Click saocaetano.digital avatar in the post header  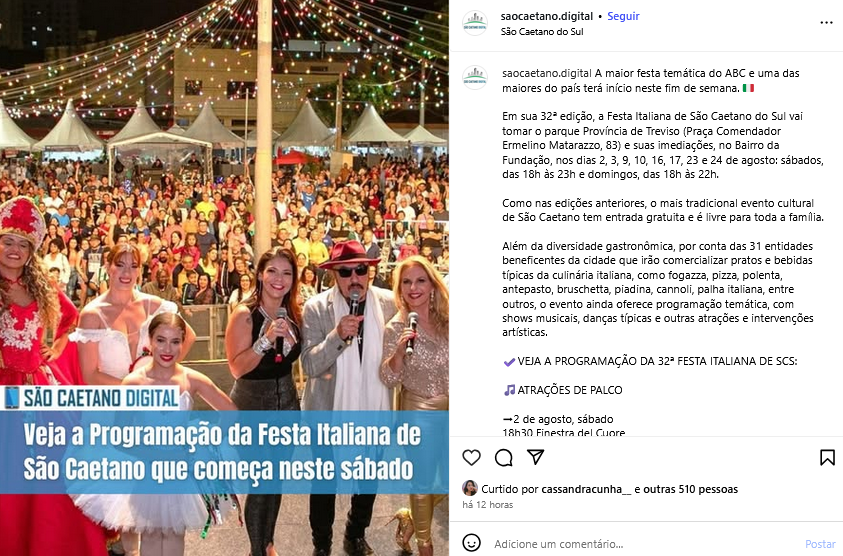[x=475, y=23]
